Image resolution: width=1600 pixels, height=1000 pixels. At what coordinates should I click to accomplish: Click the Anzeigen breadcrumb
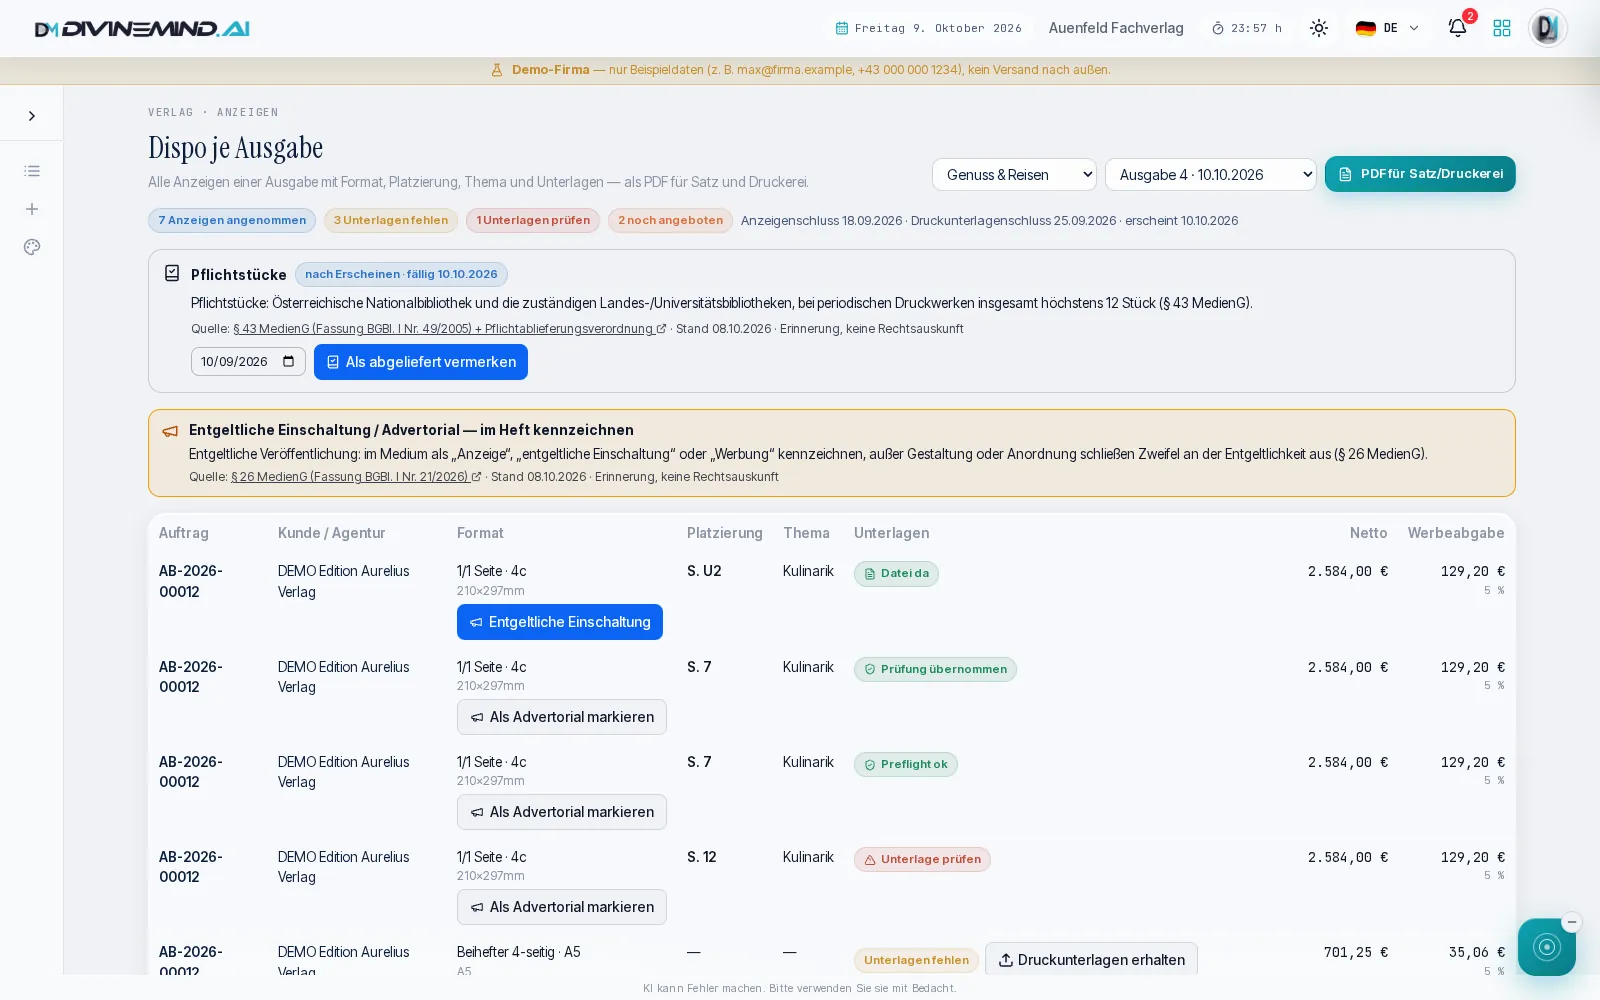(248, 112)
